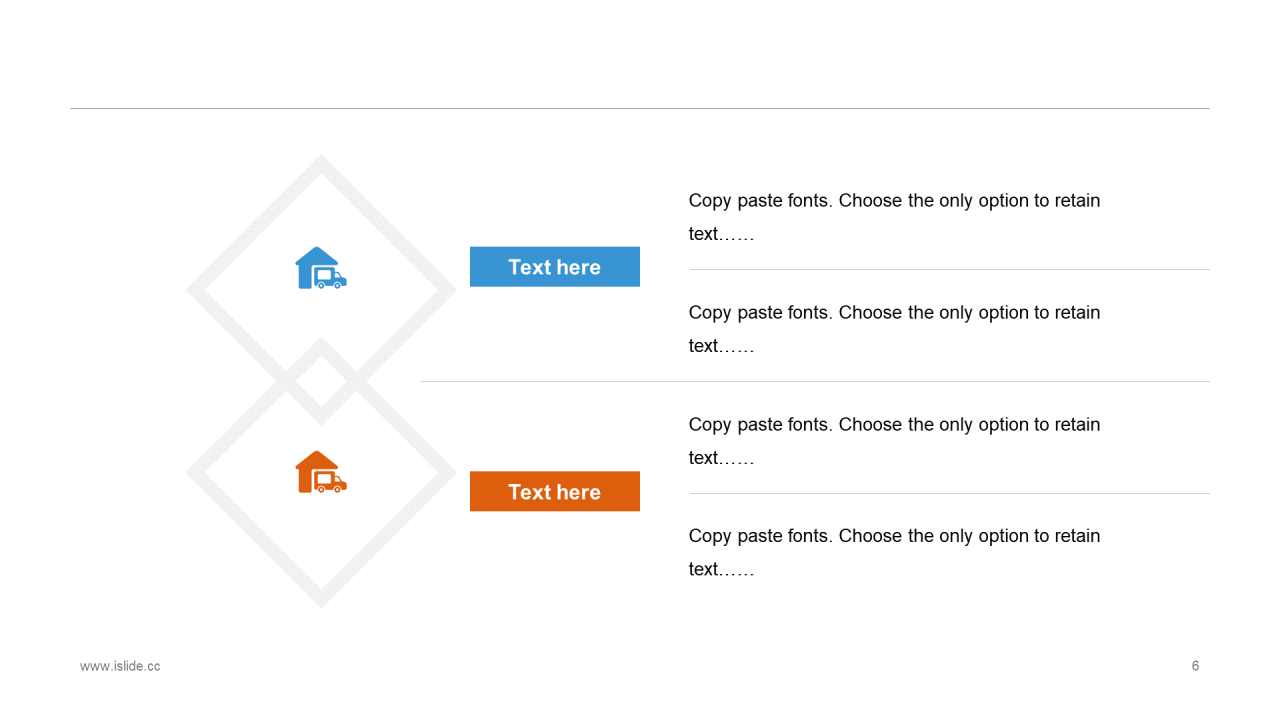Select the horizontal line under the title area
The height and width of the screenshot is (720, 1280).
[640, 108]
